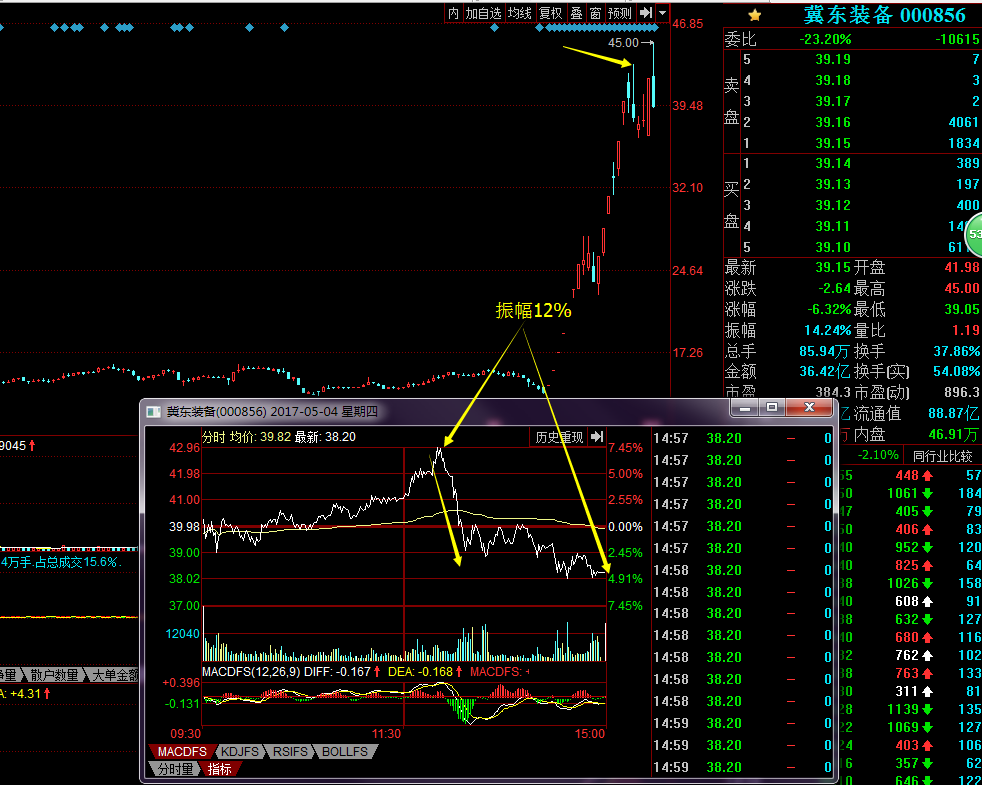Switch to the RSIFS indicator tab
The image size is (982, 785).
point(291,751)
